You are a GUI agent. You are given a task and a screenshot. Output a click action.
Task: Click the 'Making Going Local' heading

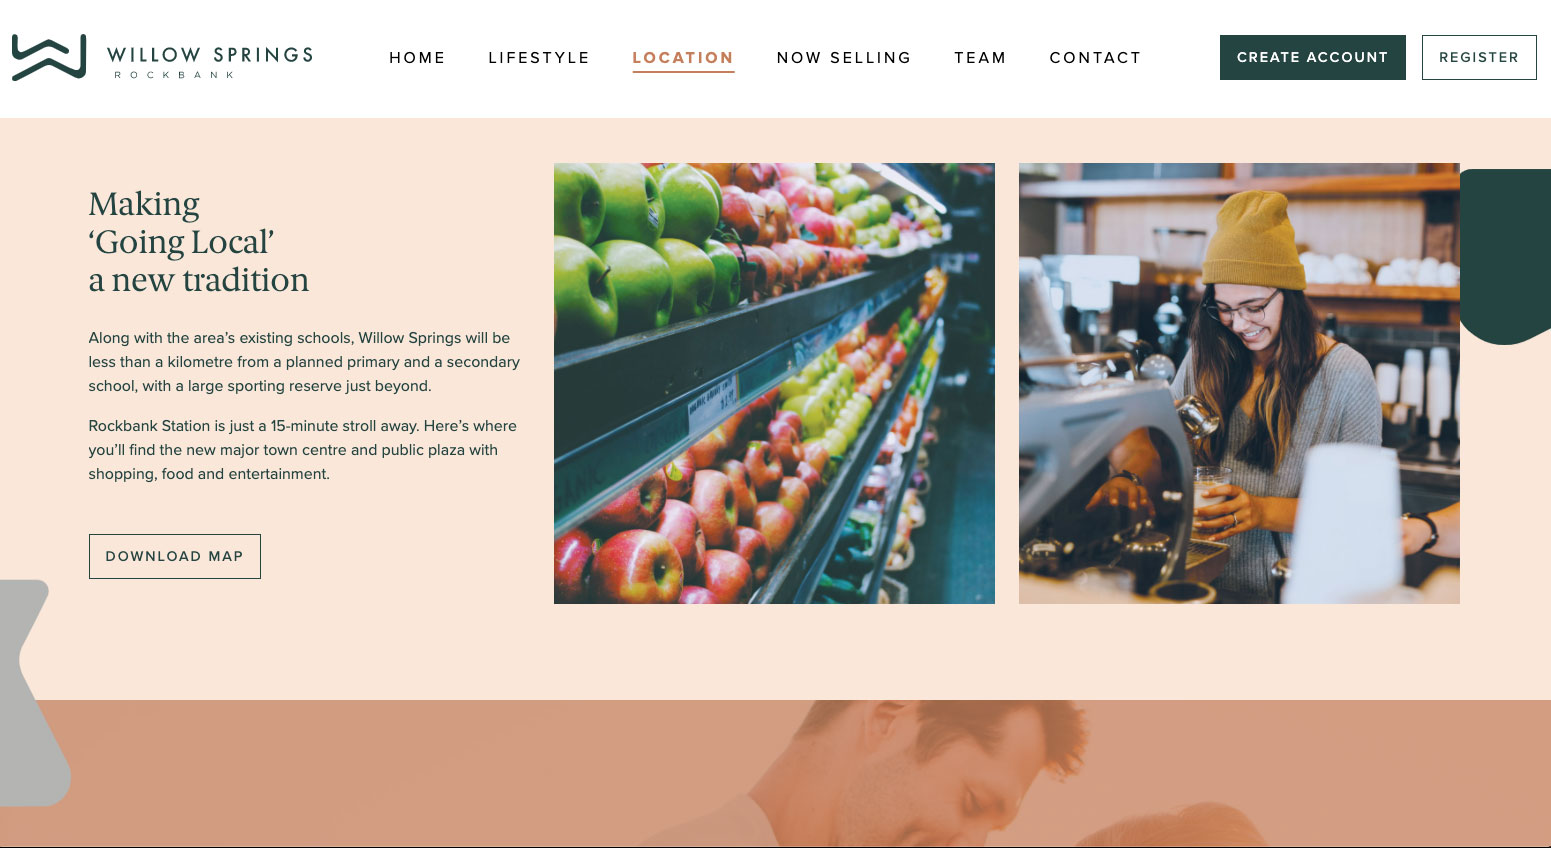pyautogui.click(x=199, y=242)
